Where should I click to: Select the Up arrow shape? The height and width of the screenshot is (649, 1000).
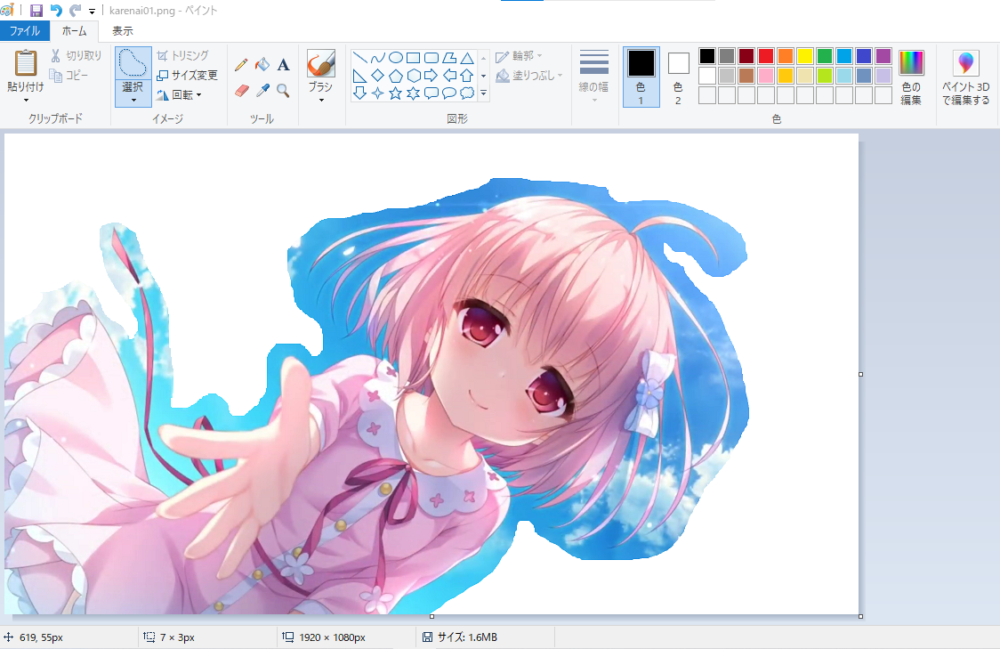pyautogui.click(x=467, y=76)
